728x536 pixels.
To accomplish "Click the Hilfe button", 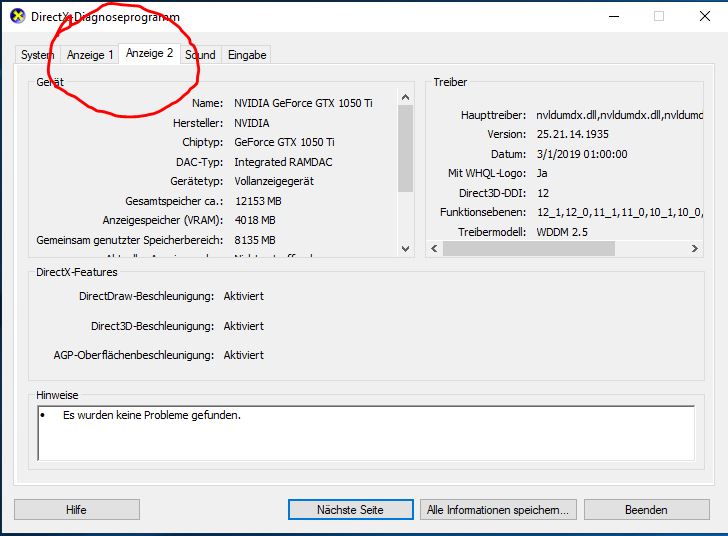I will tap(77, 510).
